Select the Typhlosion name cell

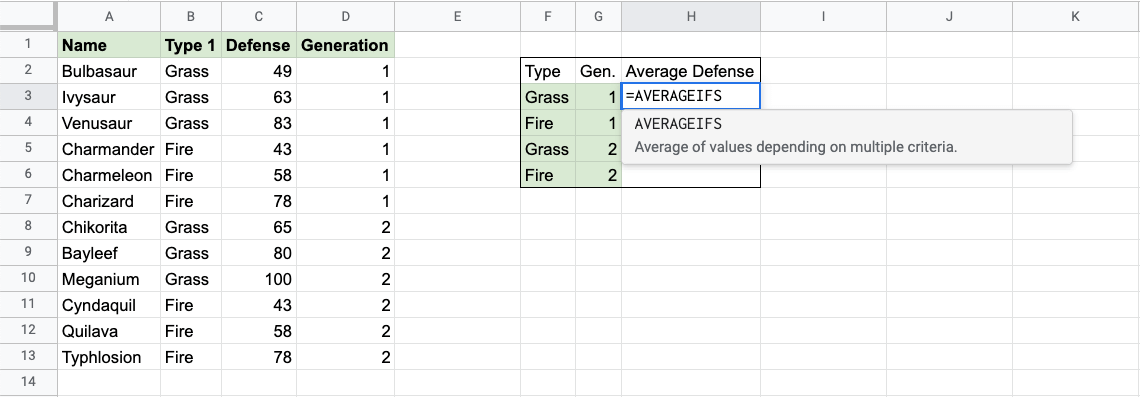tap(109, 357)
